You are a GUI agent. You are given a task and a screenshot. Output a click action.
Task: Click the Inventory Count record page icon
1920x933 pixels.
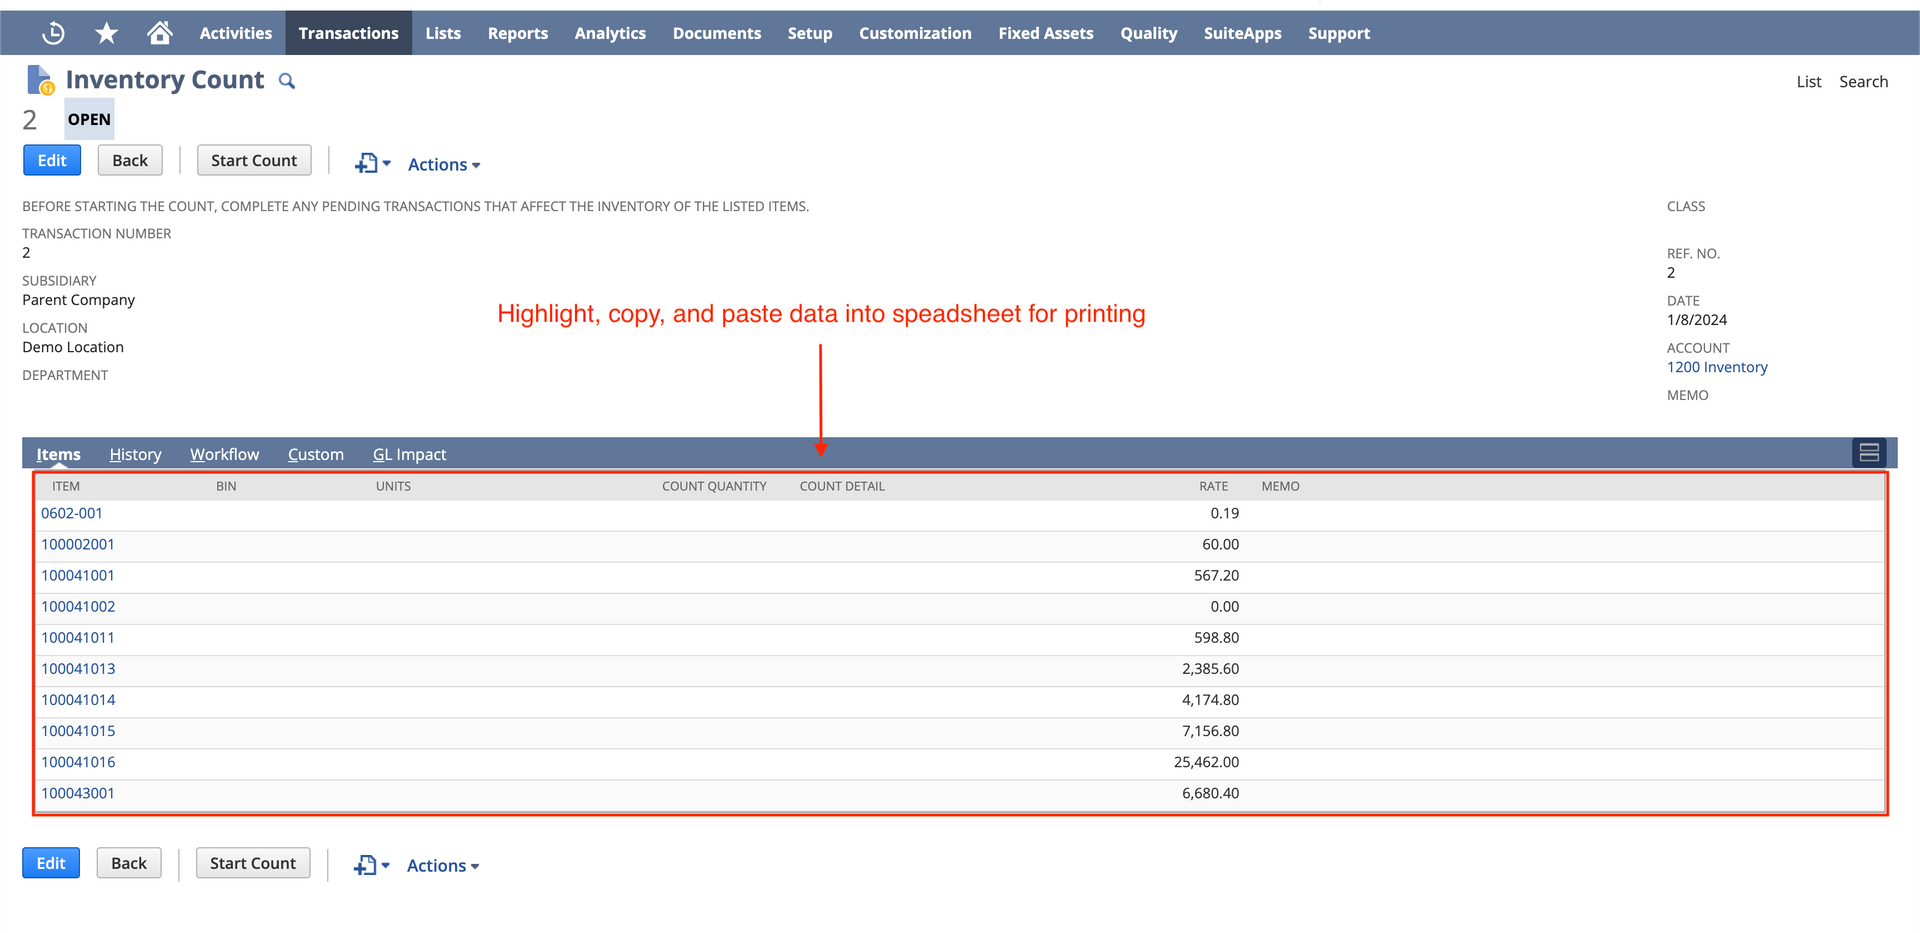[39, 78]
